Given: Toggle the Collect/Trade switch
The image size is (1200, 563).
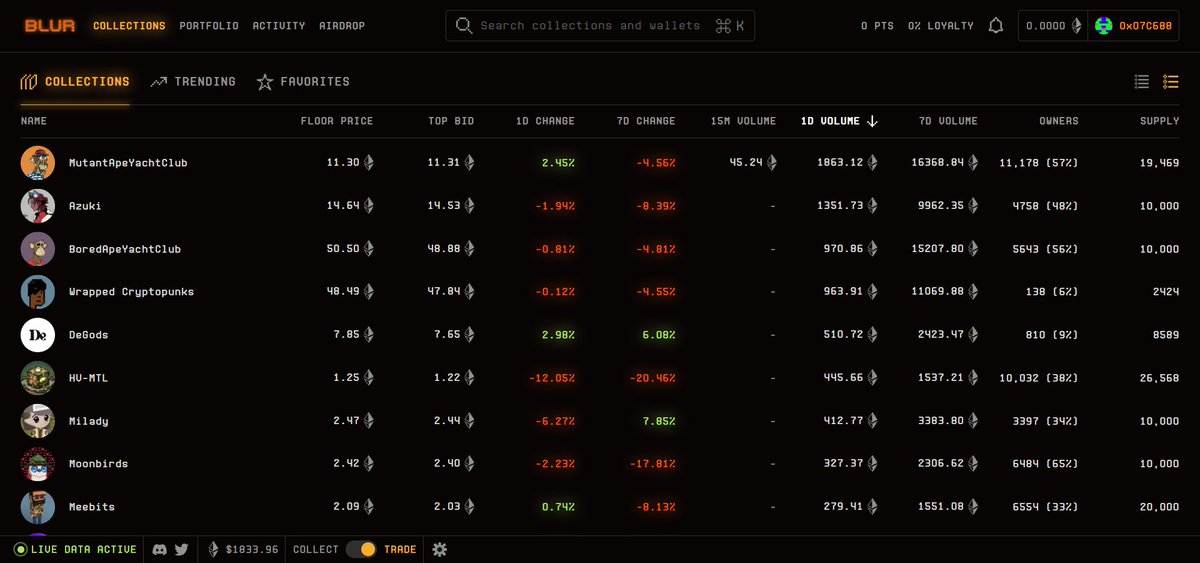Looking at the screenshot, I should pos(361,549).
